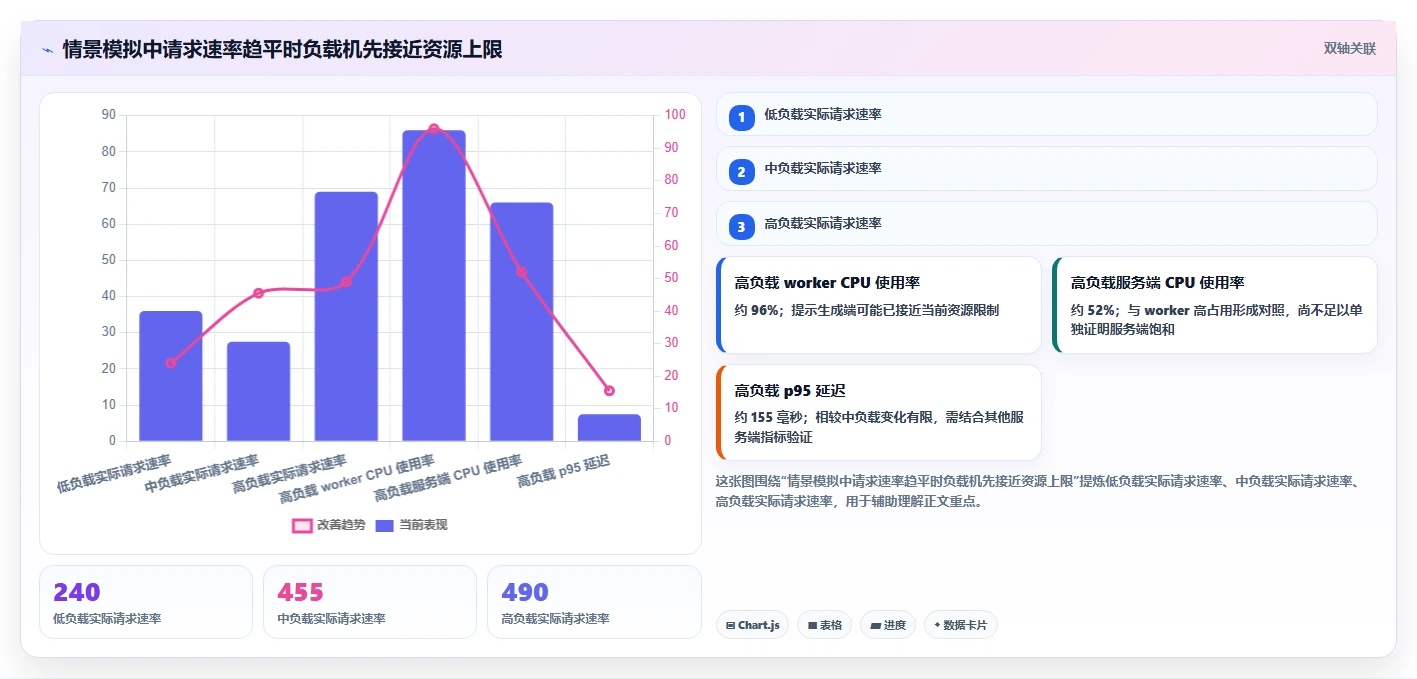Click the 490 stat value
Image resolution: width=1417 pixels, height=679 pixels.
(525, 592)
